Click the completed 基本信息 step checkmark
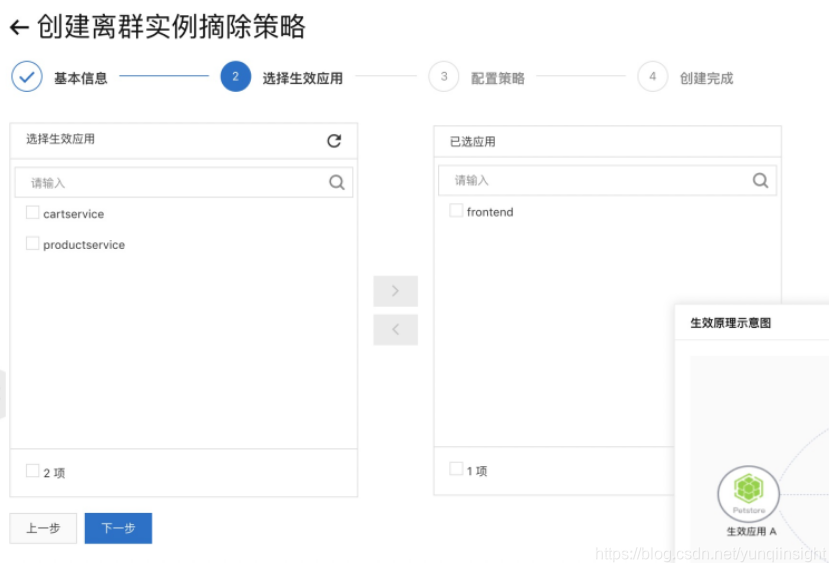 click(x=27, y=77)
